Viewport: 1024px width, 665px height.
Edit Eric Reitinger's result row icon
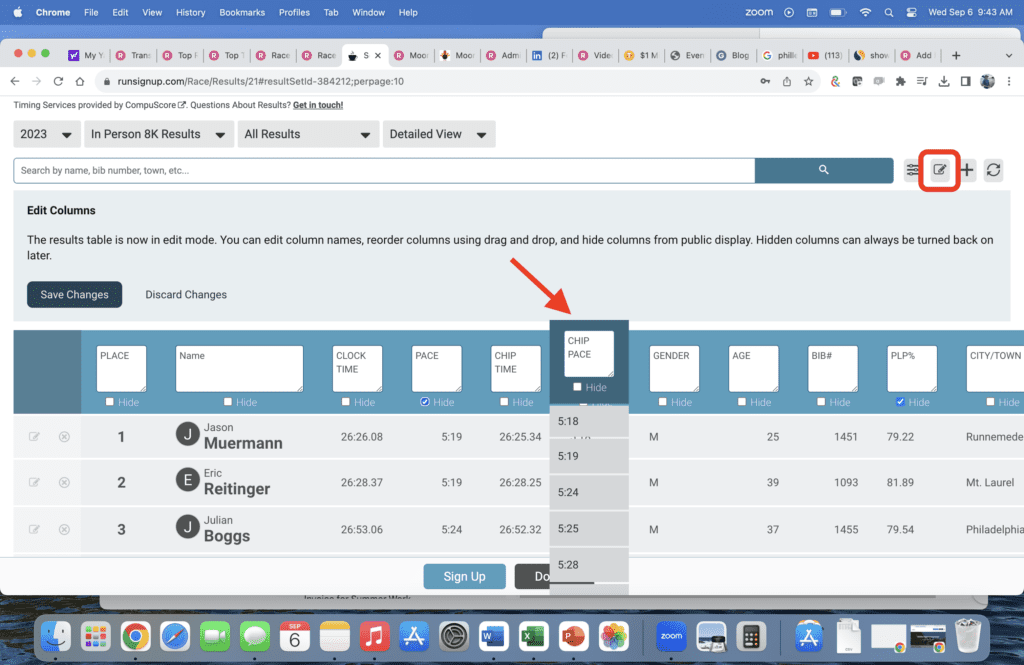34,482
